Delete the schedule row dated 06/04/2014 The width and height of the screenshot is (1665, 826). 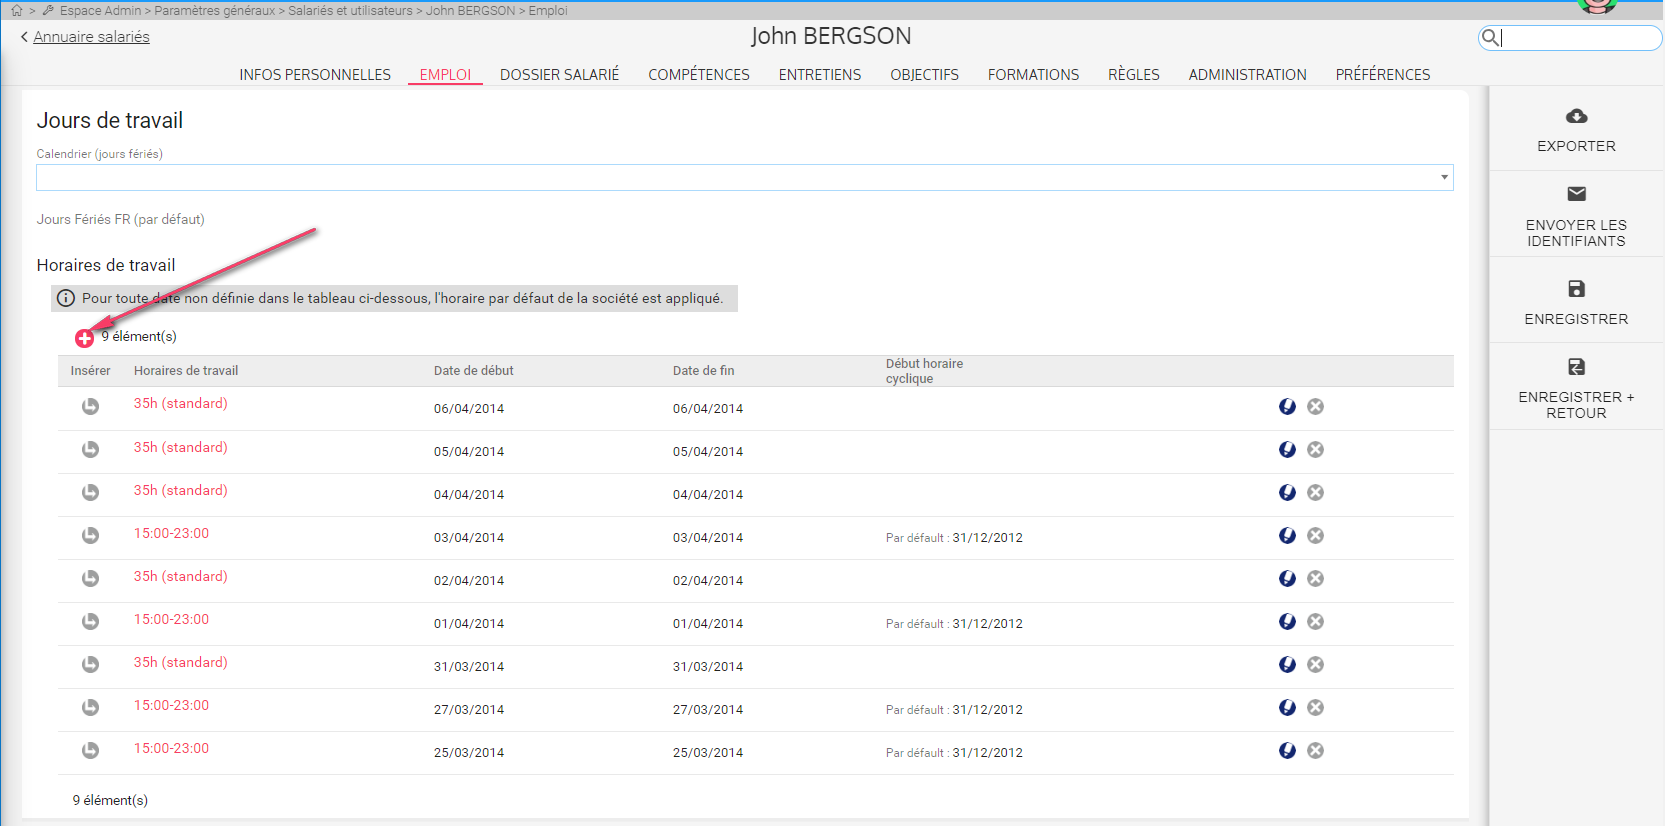pos(1316,406)
